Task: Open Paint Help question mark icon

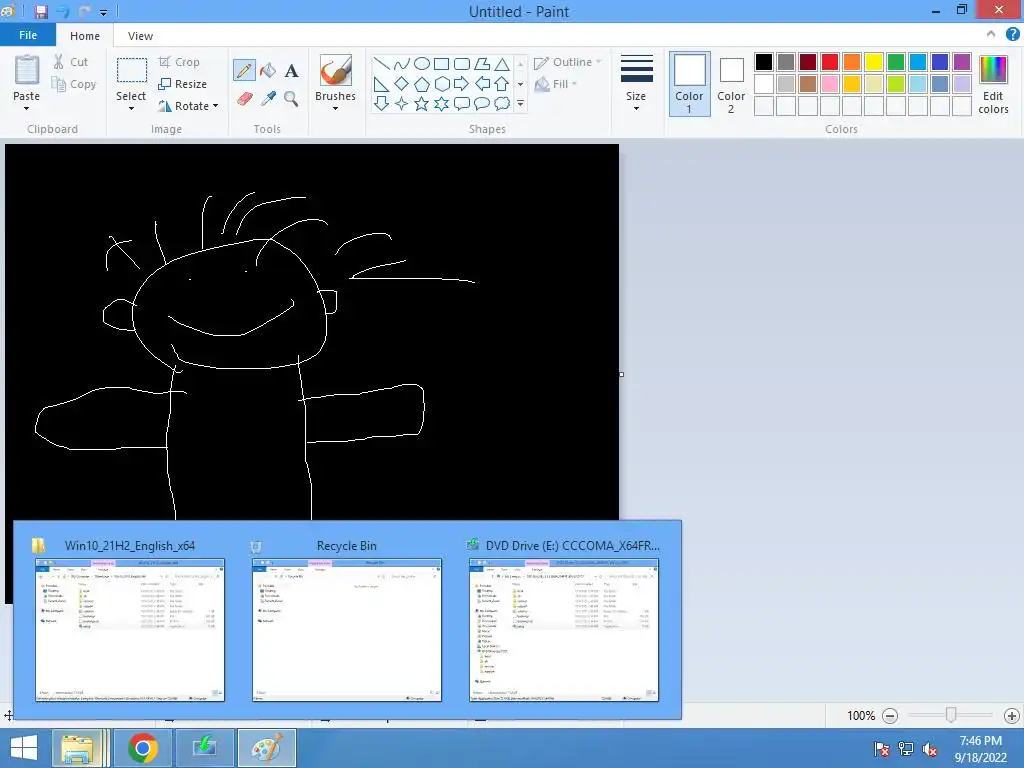Action: pyautogui.click(x=1012, y=35)
